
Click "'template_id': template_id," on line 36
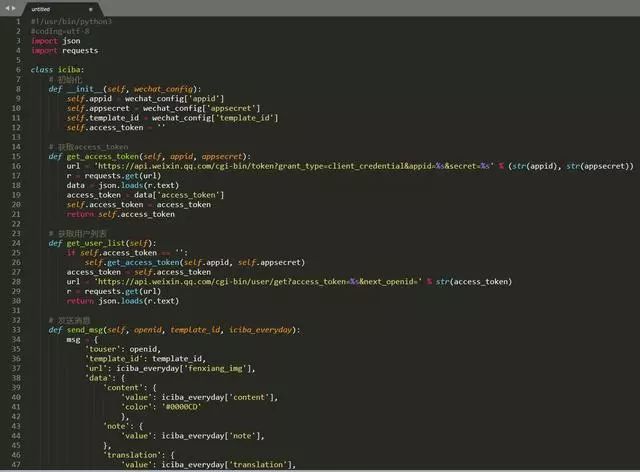(x=145, y=359)
